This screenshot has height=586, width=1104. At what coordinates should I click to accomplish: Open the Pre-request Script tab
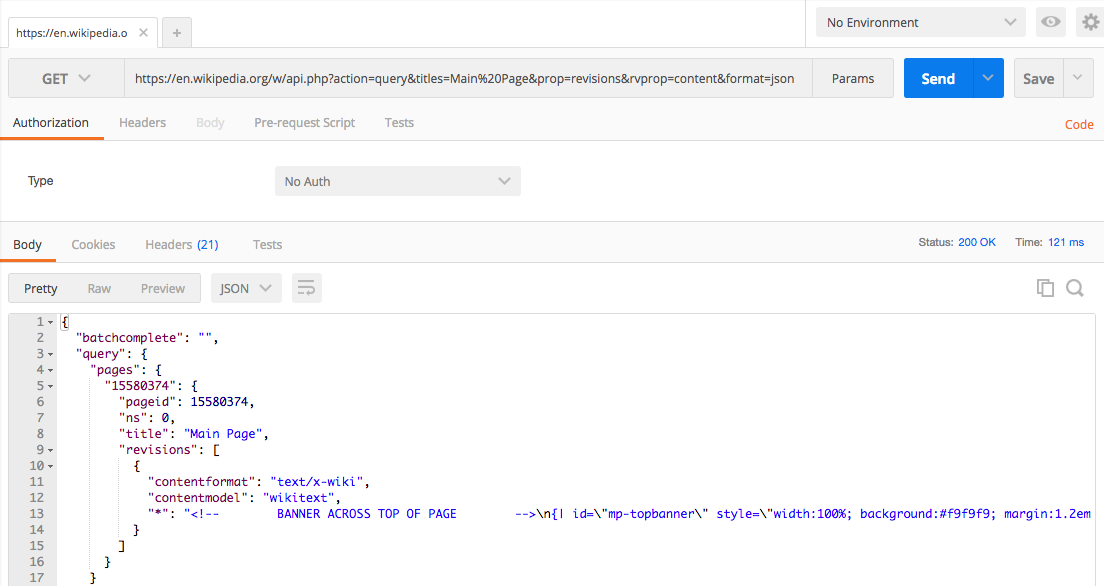click(x=304, y=123)
